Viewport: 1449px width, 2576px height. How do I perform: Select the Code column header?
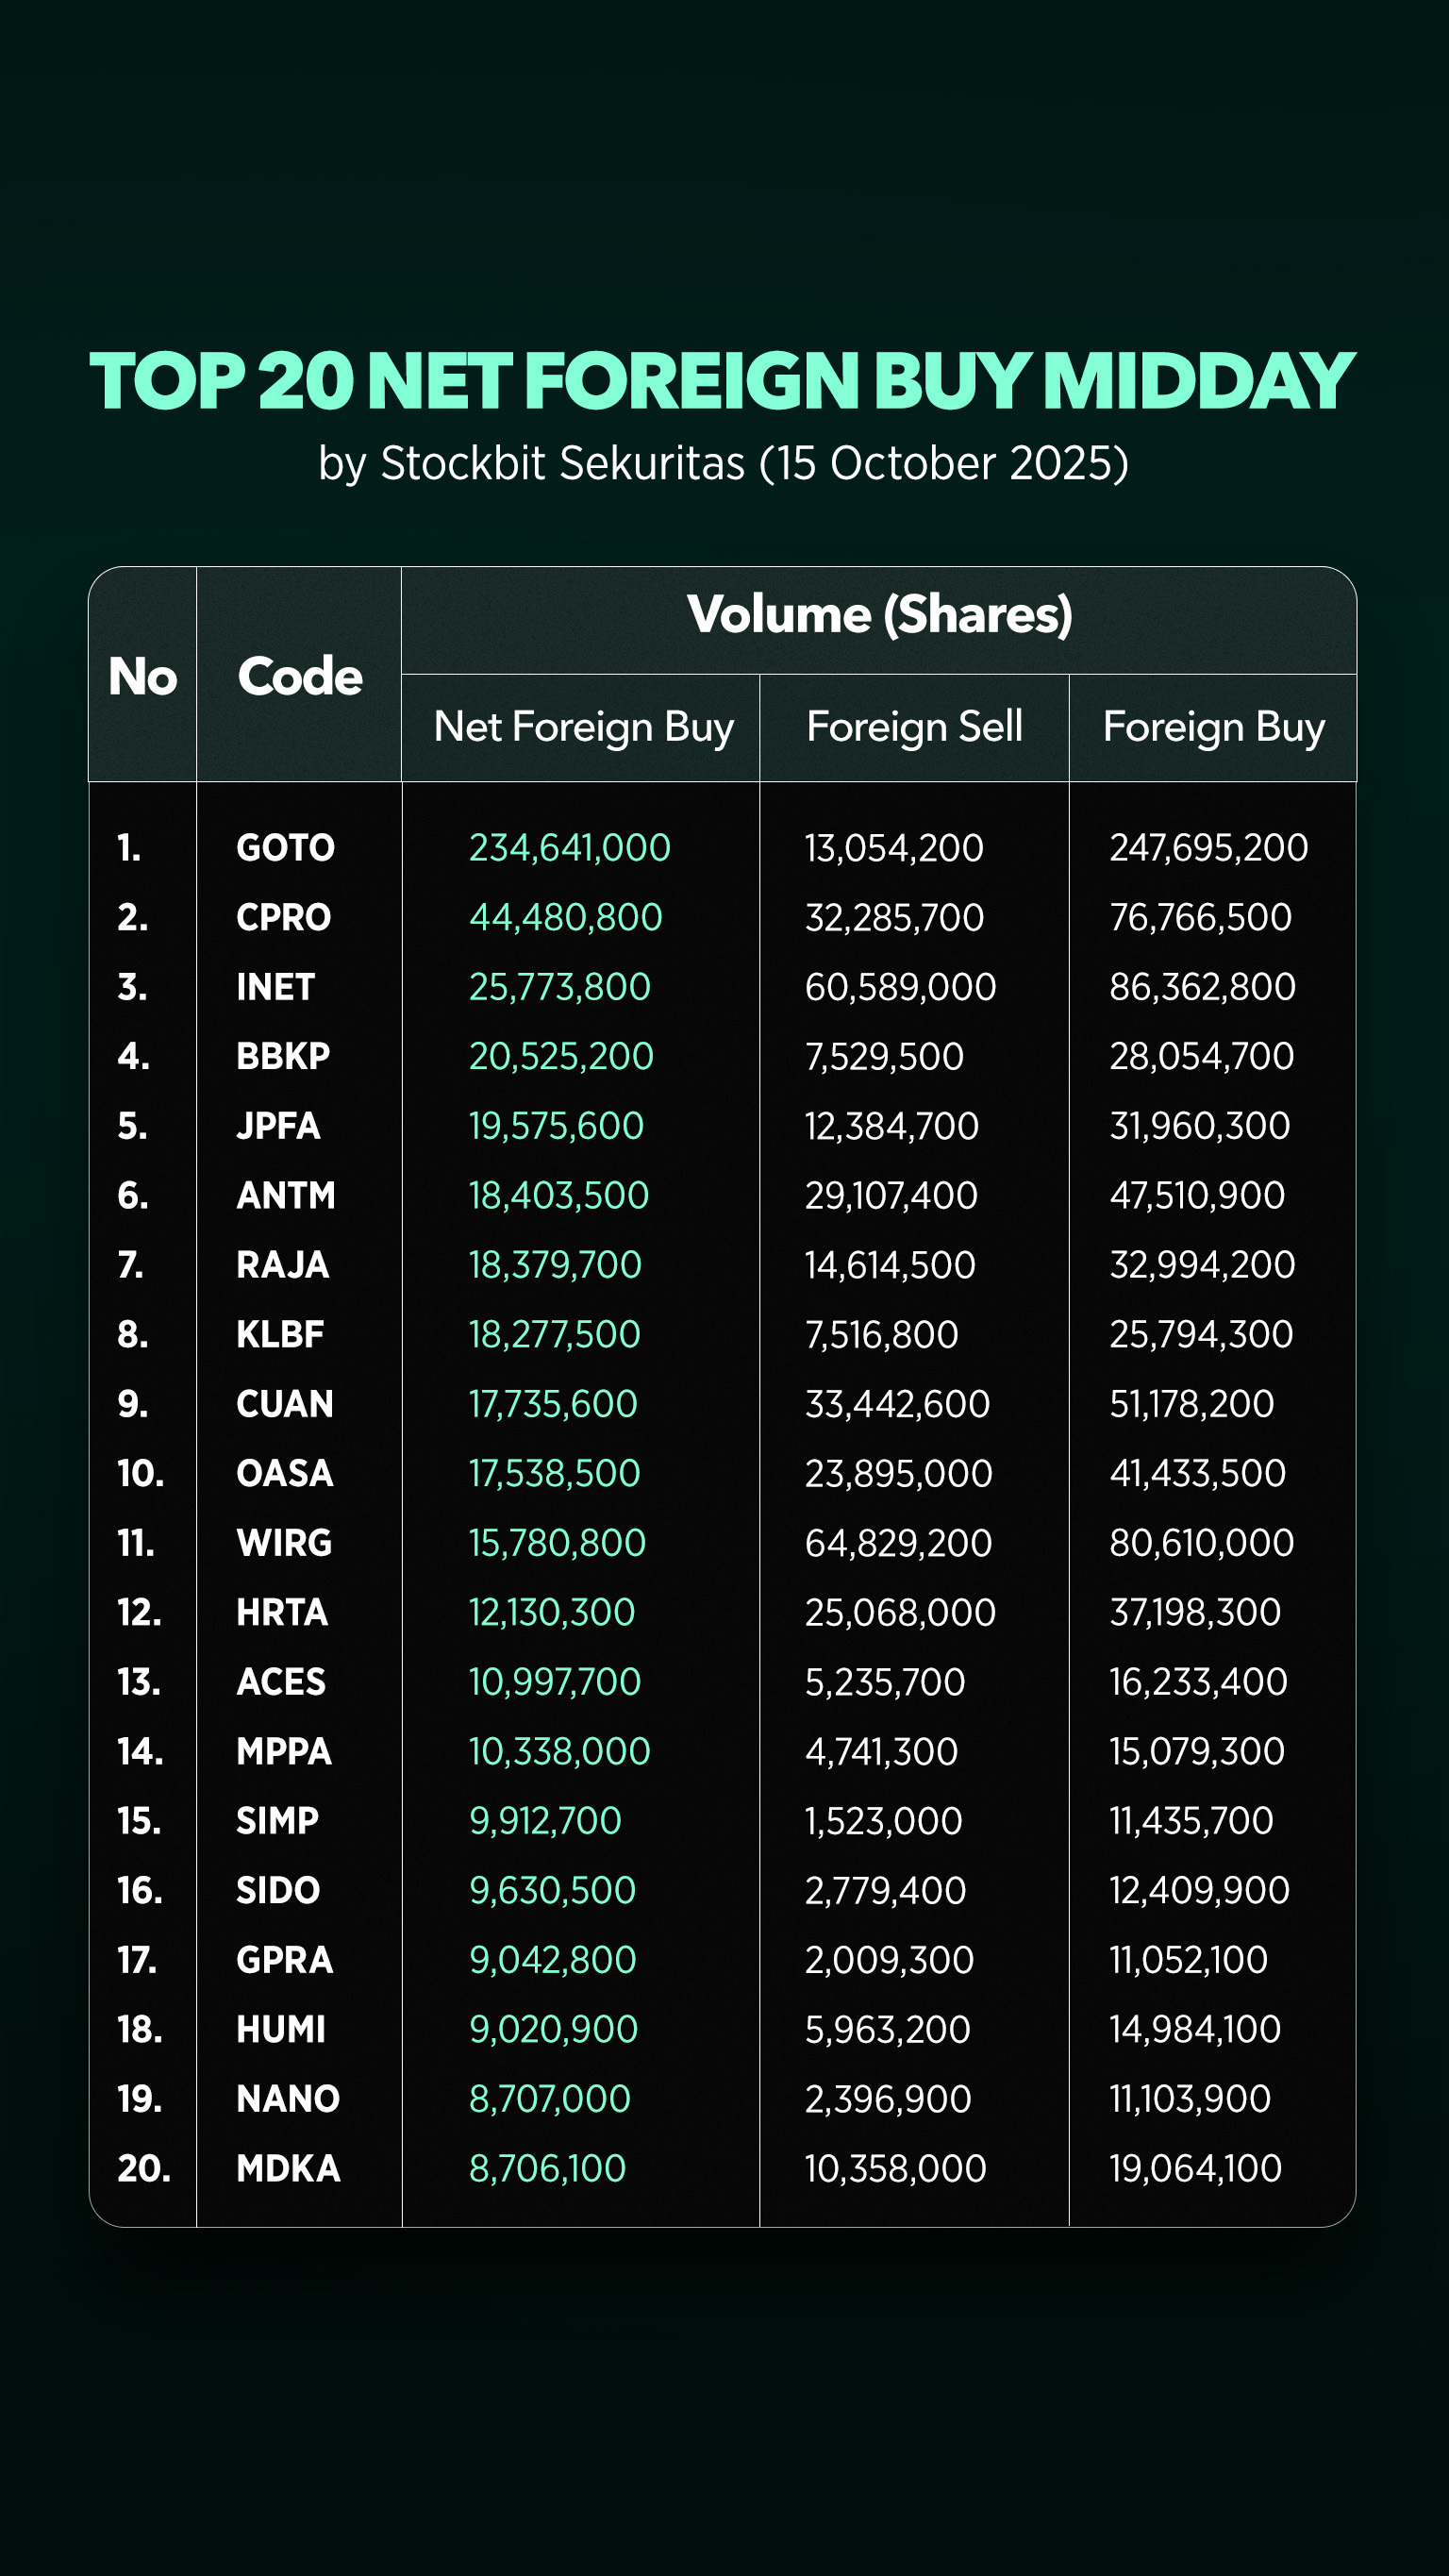pyautogui.click(x=299, y=677)
